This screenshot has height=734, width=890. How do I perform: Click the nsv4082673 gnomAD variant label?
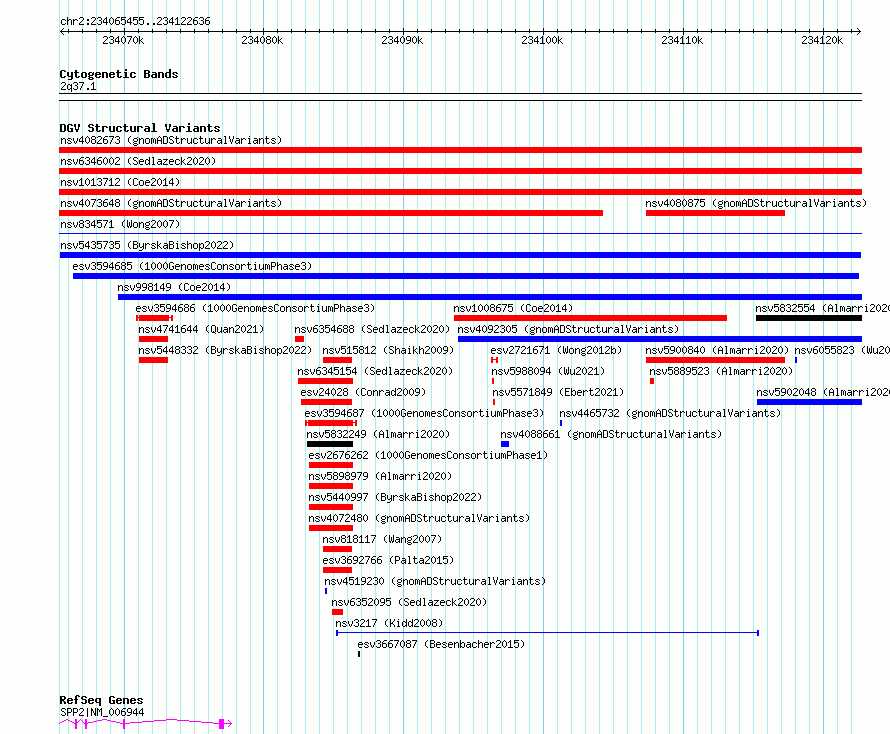coord(171,140)
